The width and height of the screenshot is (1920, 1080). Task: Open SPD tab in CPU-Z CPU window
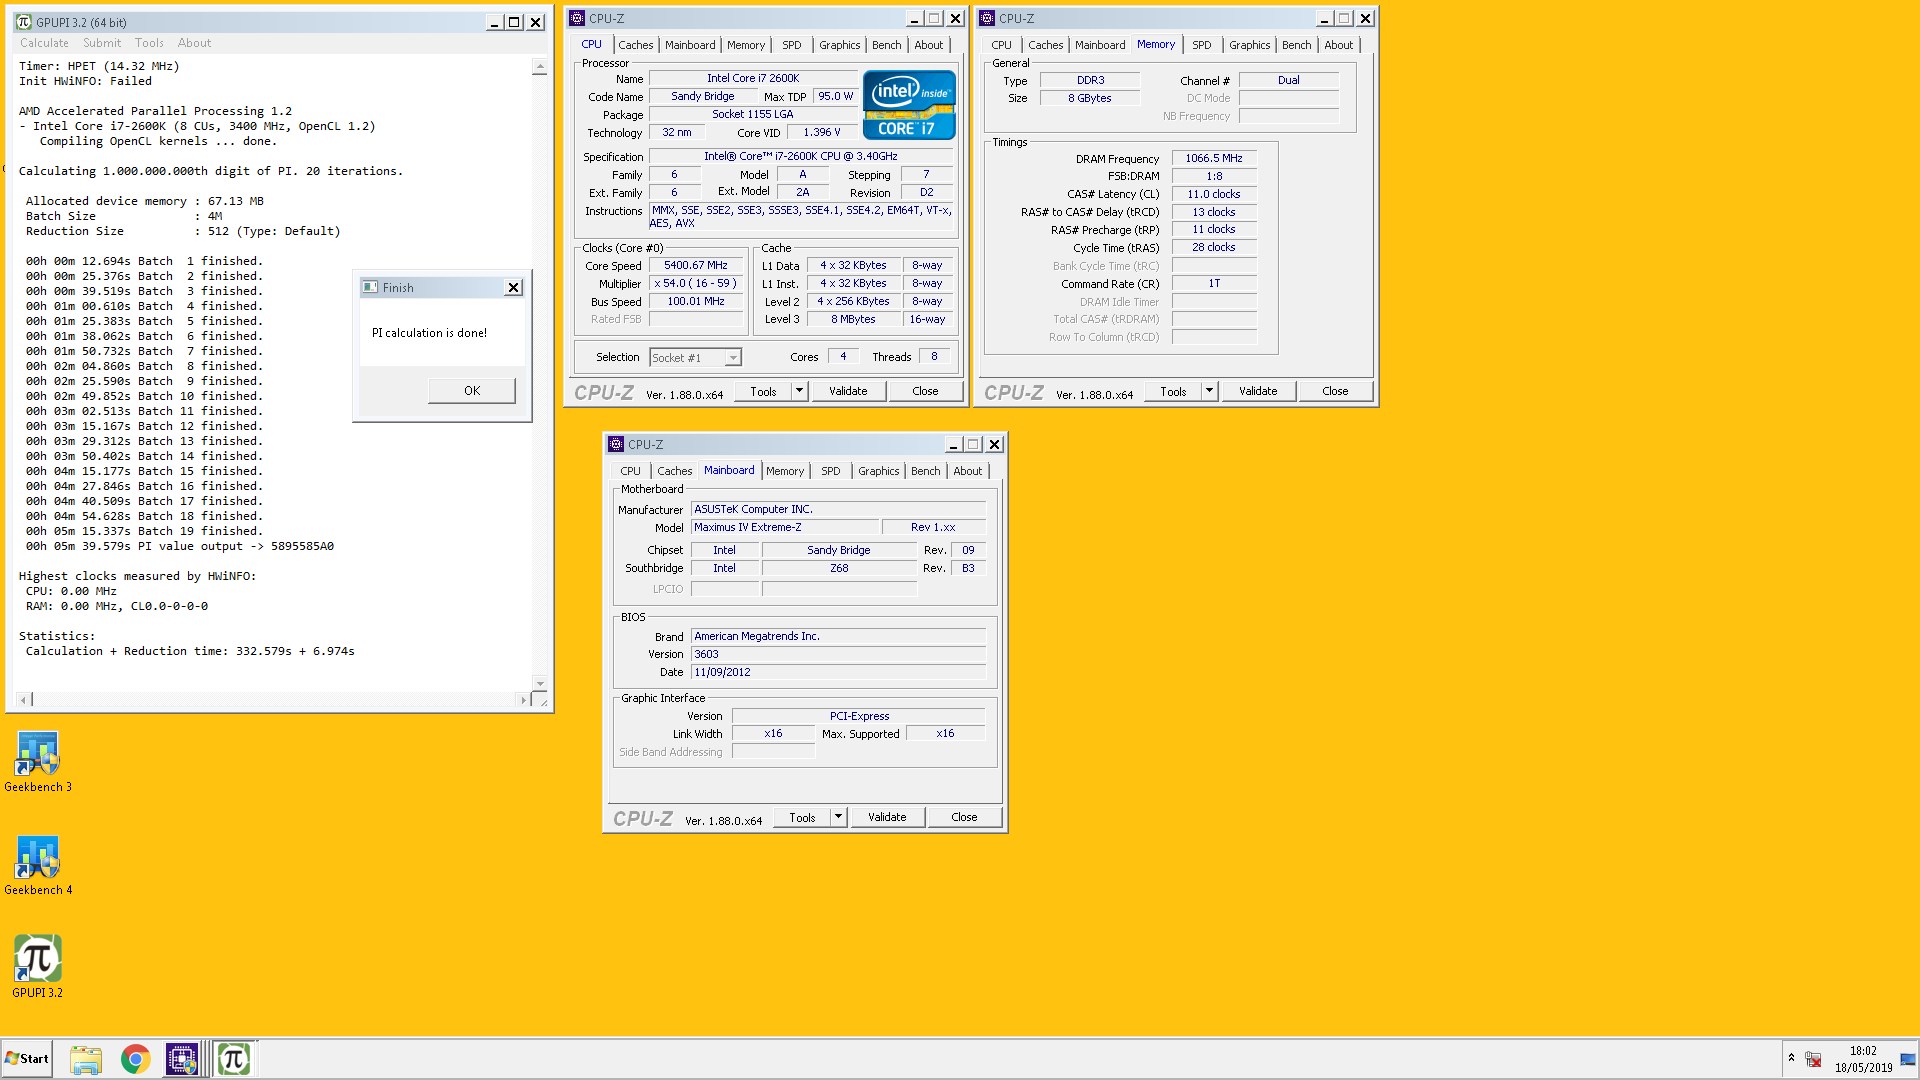click(792, 45)
